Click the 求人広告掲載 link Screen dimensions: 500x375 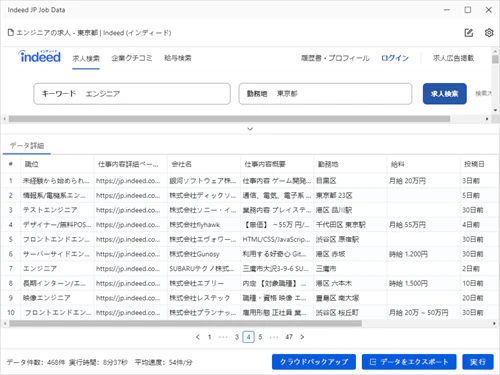point(453,58)
